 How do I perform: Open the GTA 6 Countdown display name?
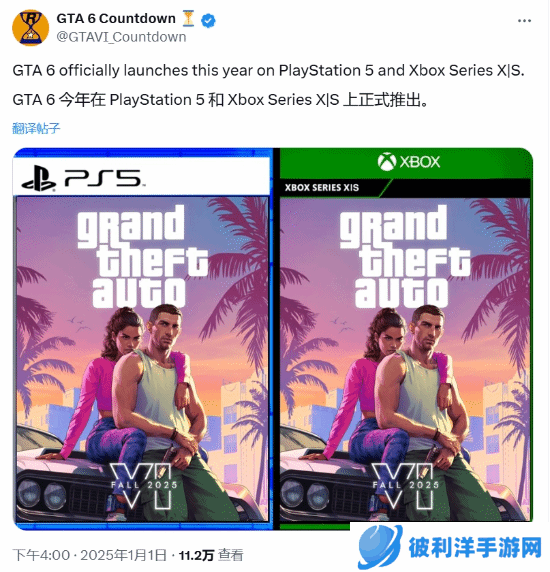pyautogui.click(x=116, y=19)
